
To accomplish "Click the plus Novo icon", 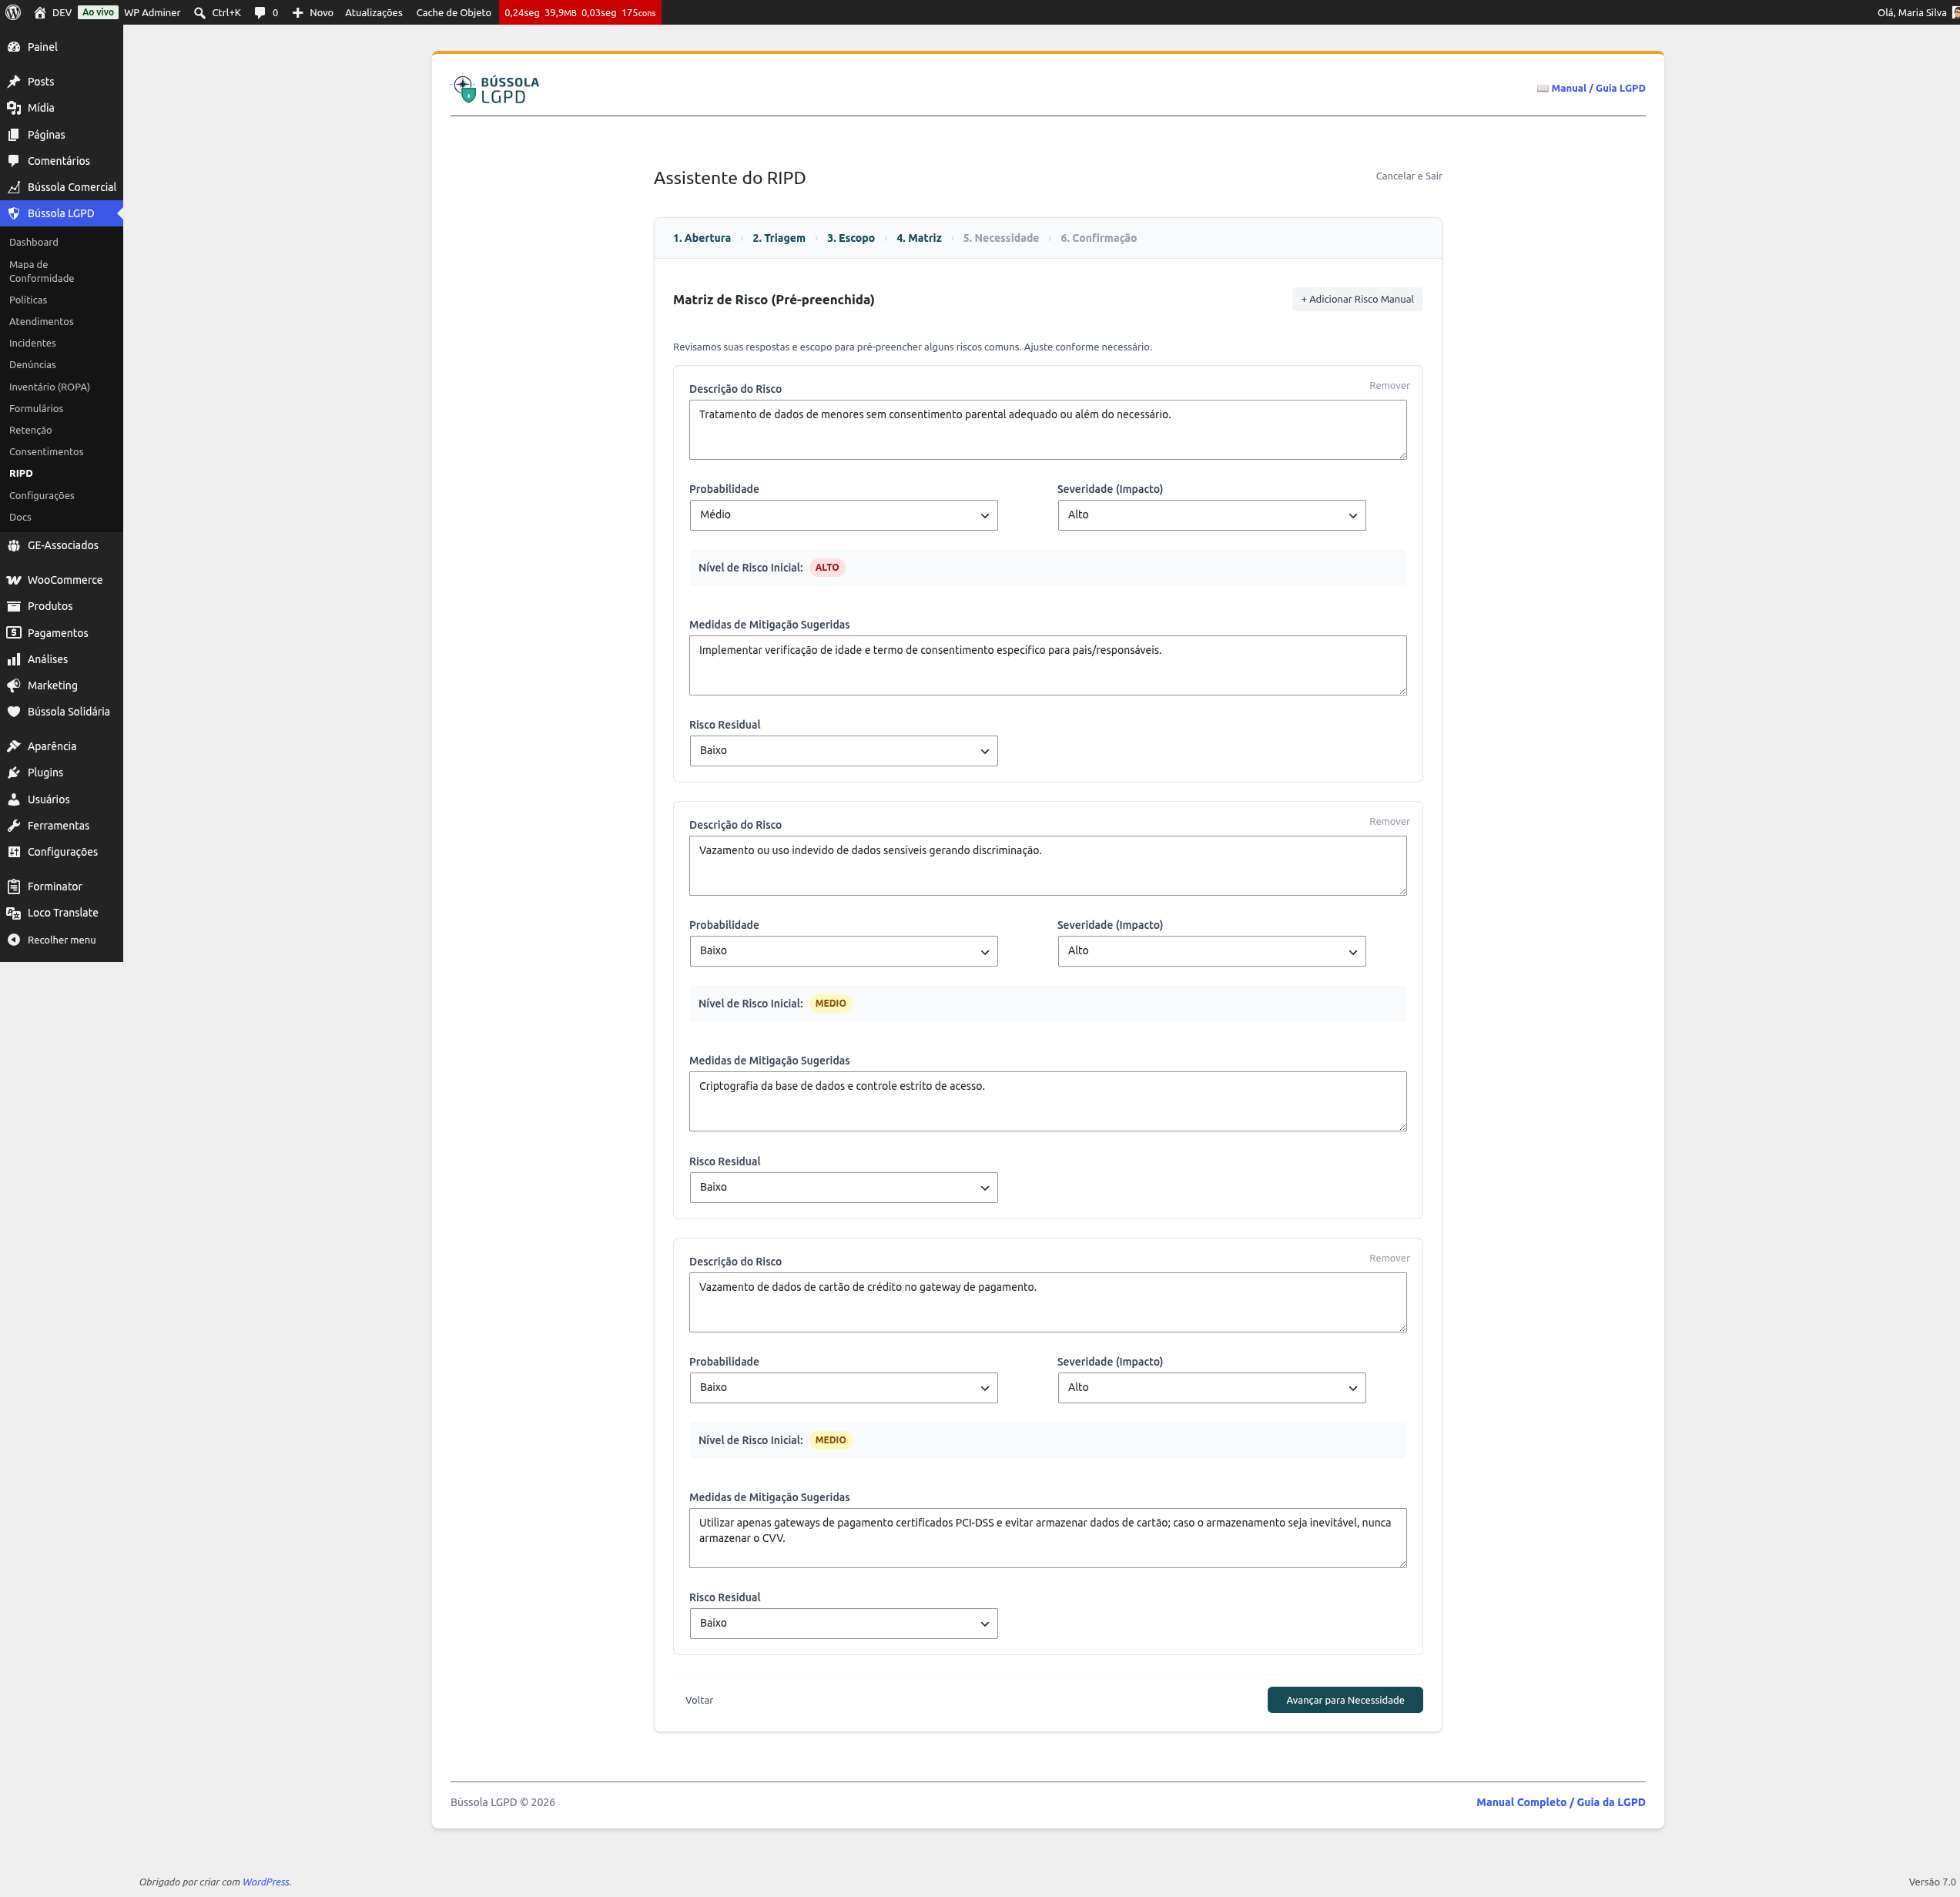I will [297, 12].
